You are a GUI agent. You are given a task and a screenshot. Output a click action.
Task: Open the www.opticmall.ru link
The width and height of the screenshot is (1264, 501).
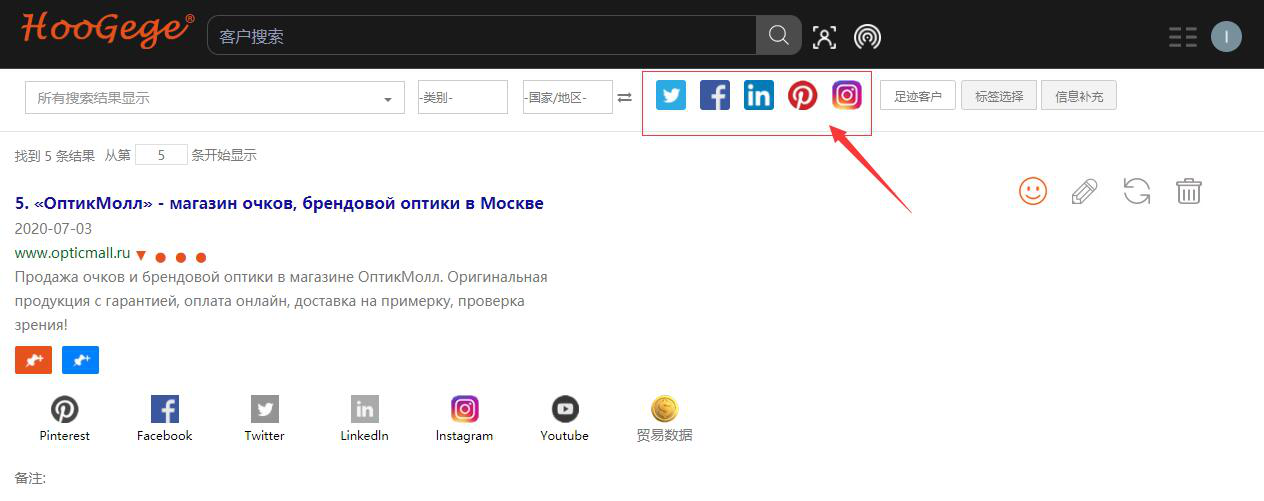coord(73,254)
